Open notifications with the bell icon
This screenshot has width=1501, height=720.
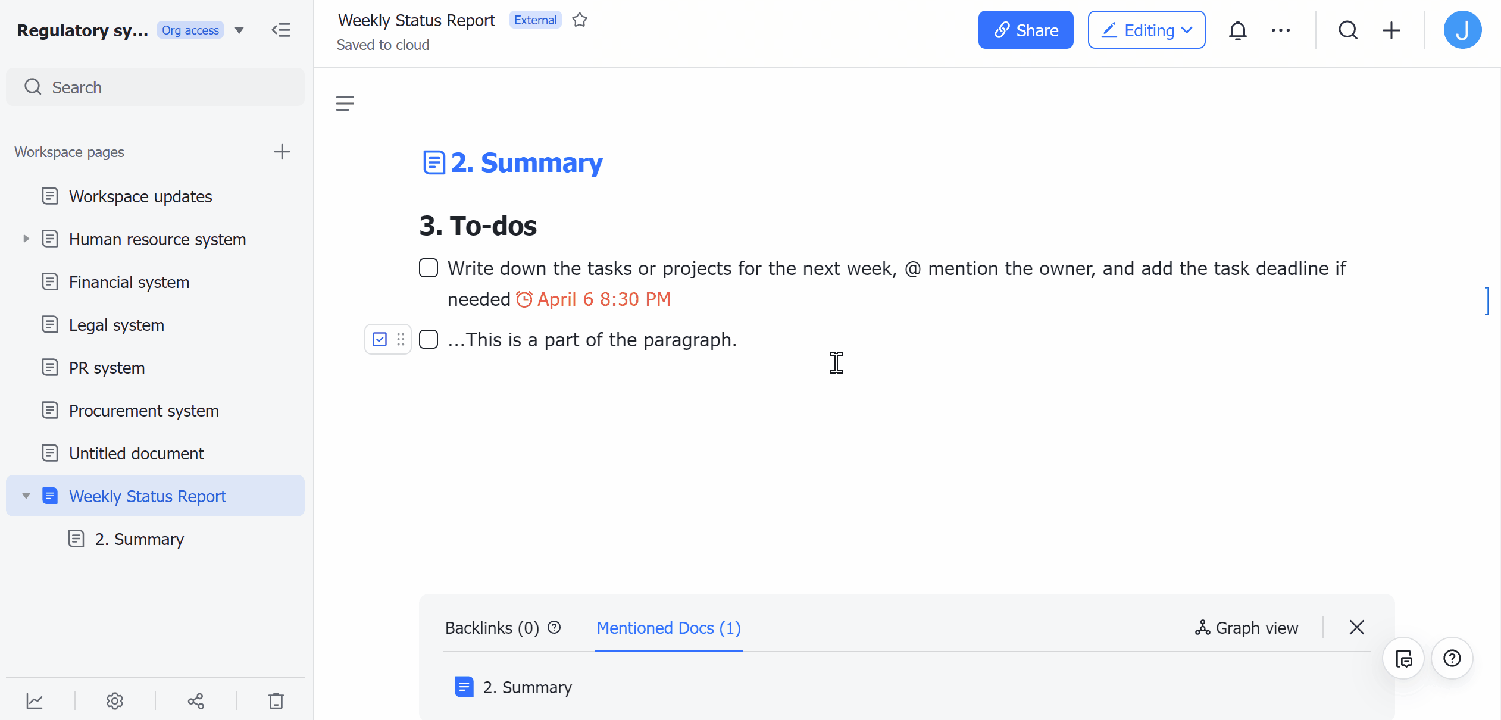[1238, 30]
